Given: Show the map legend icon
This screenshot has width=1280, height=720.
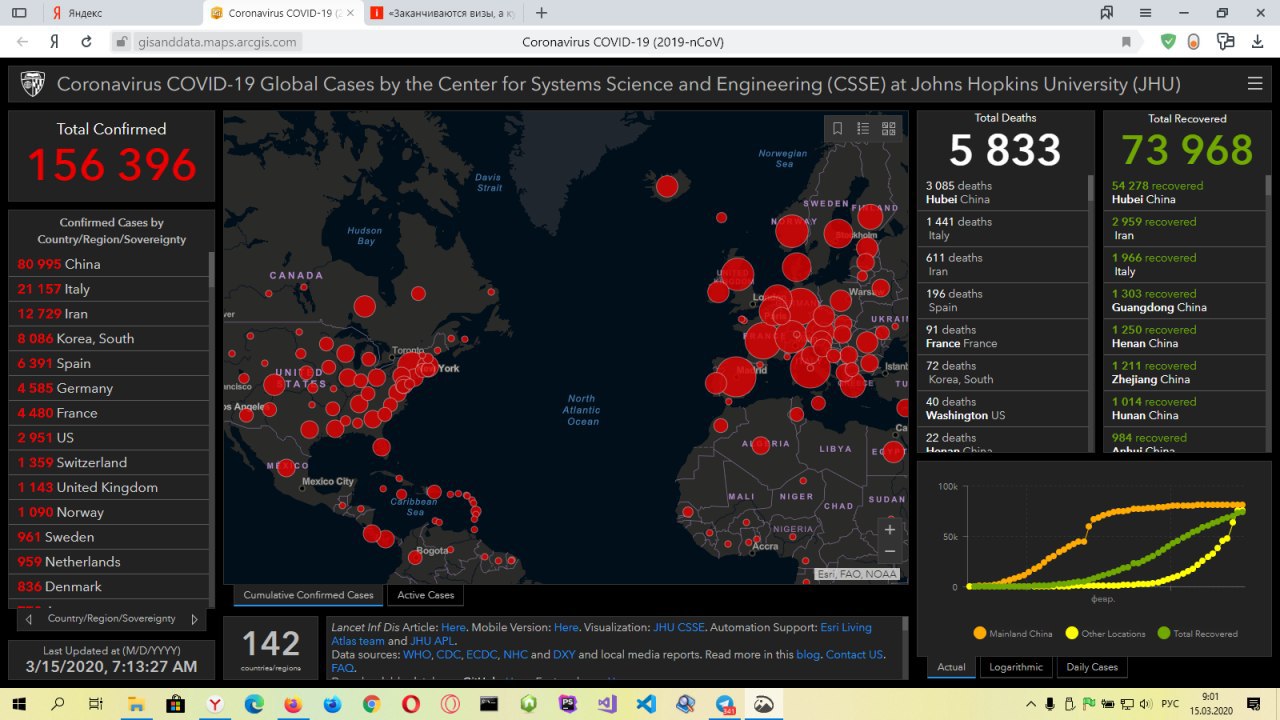Looking at the screenshot, I should [x=863, y=128].
